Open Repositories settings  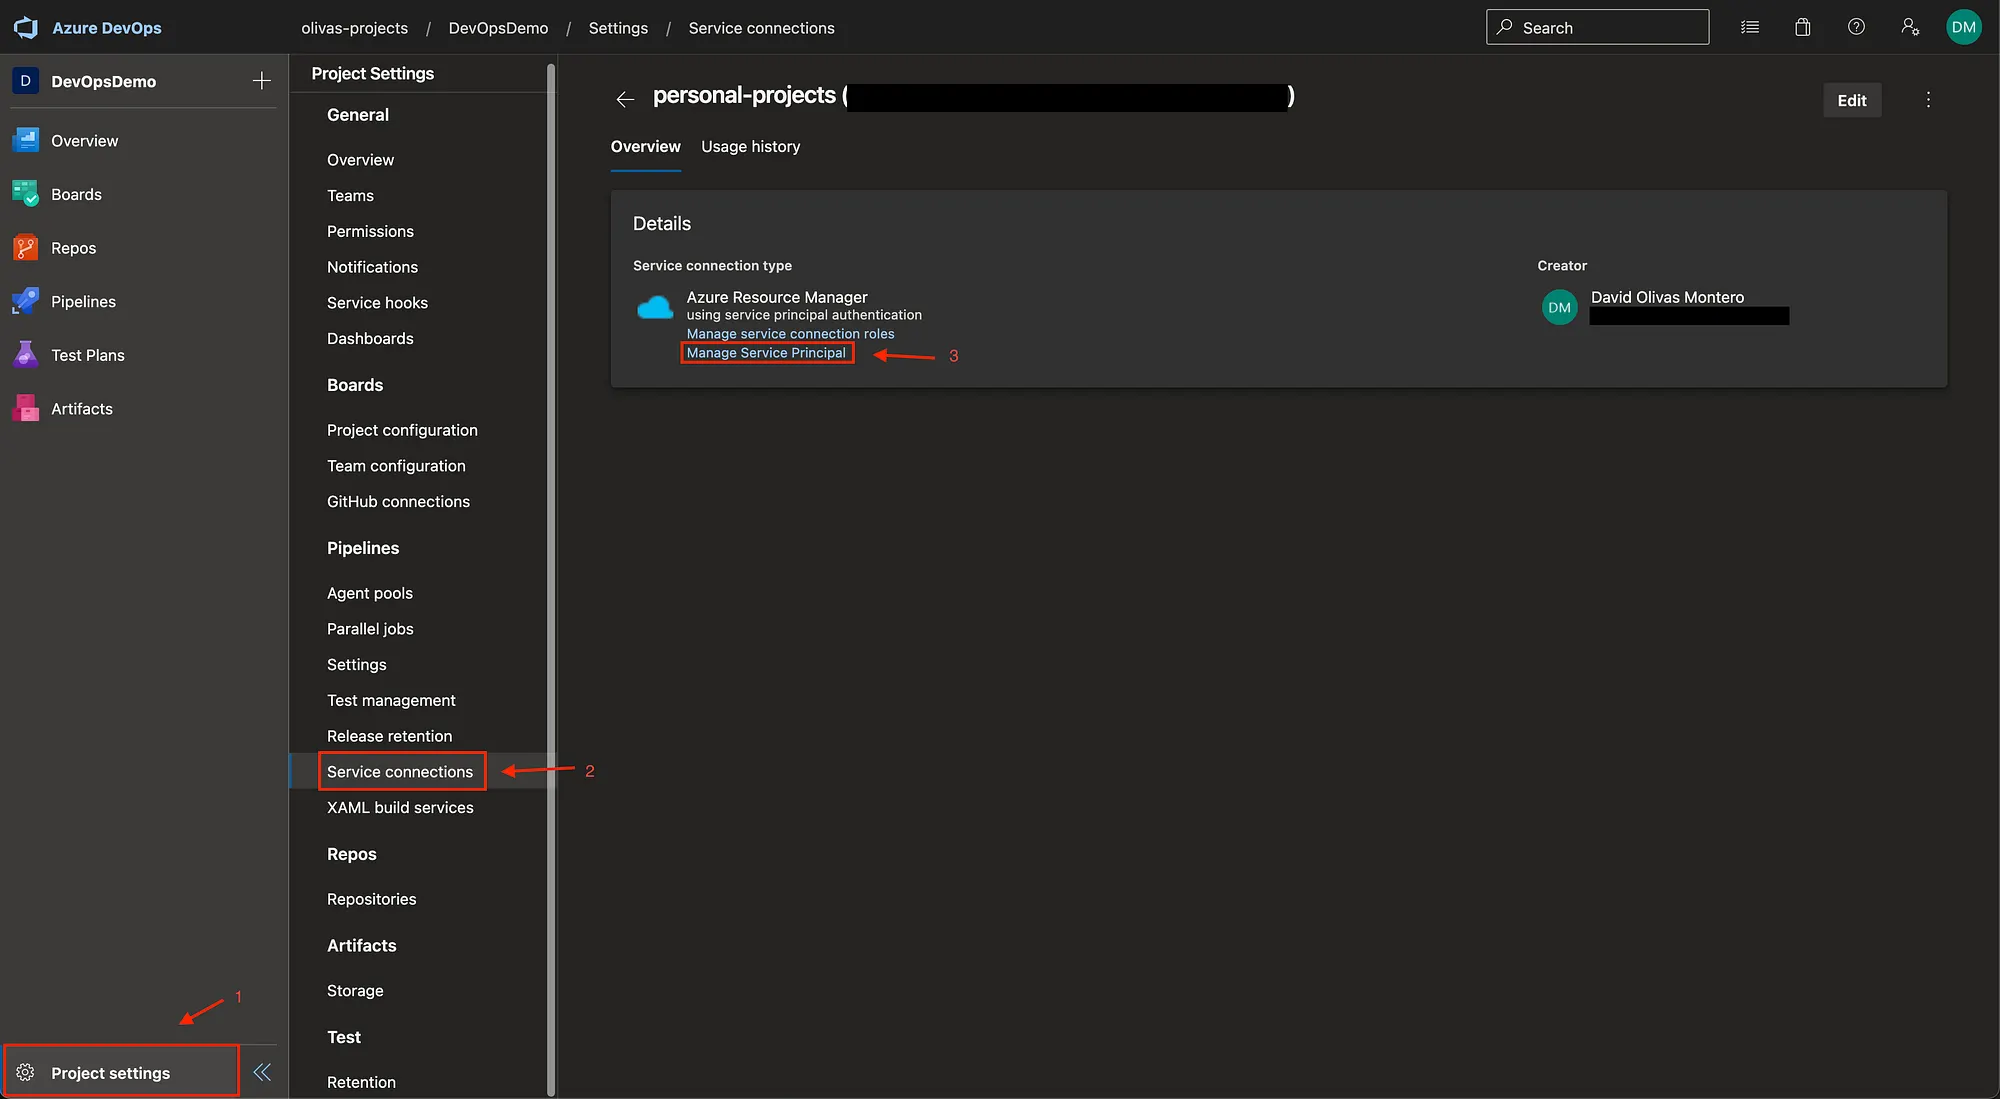pyautogui.click(x=371, y=899)
